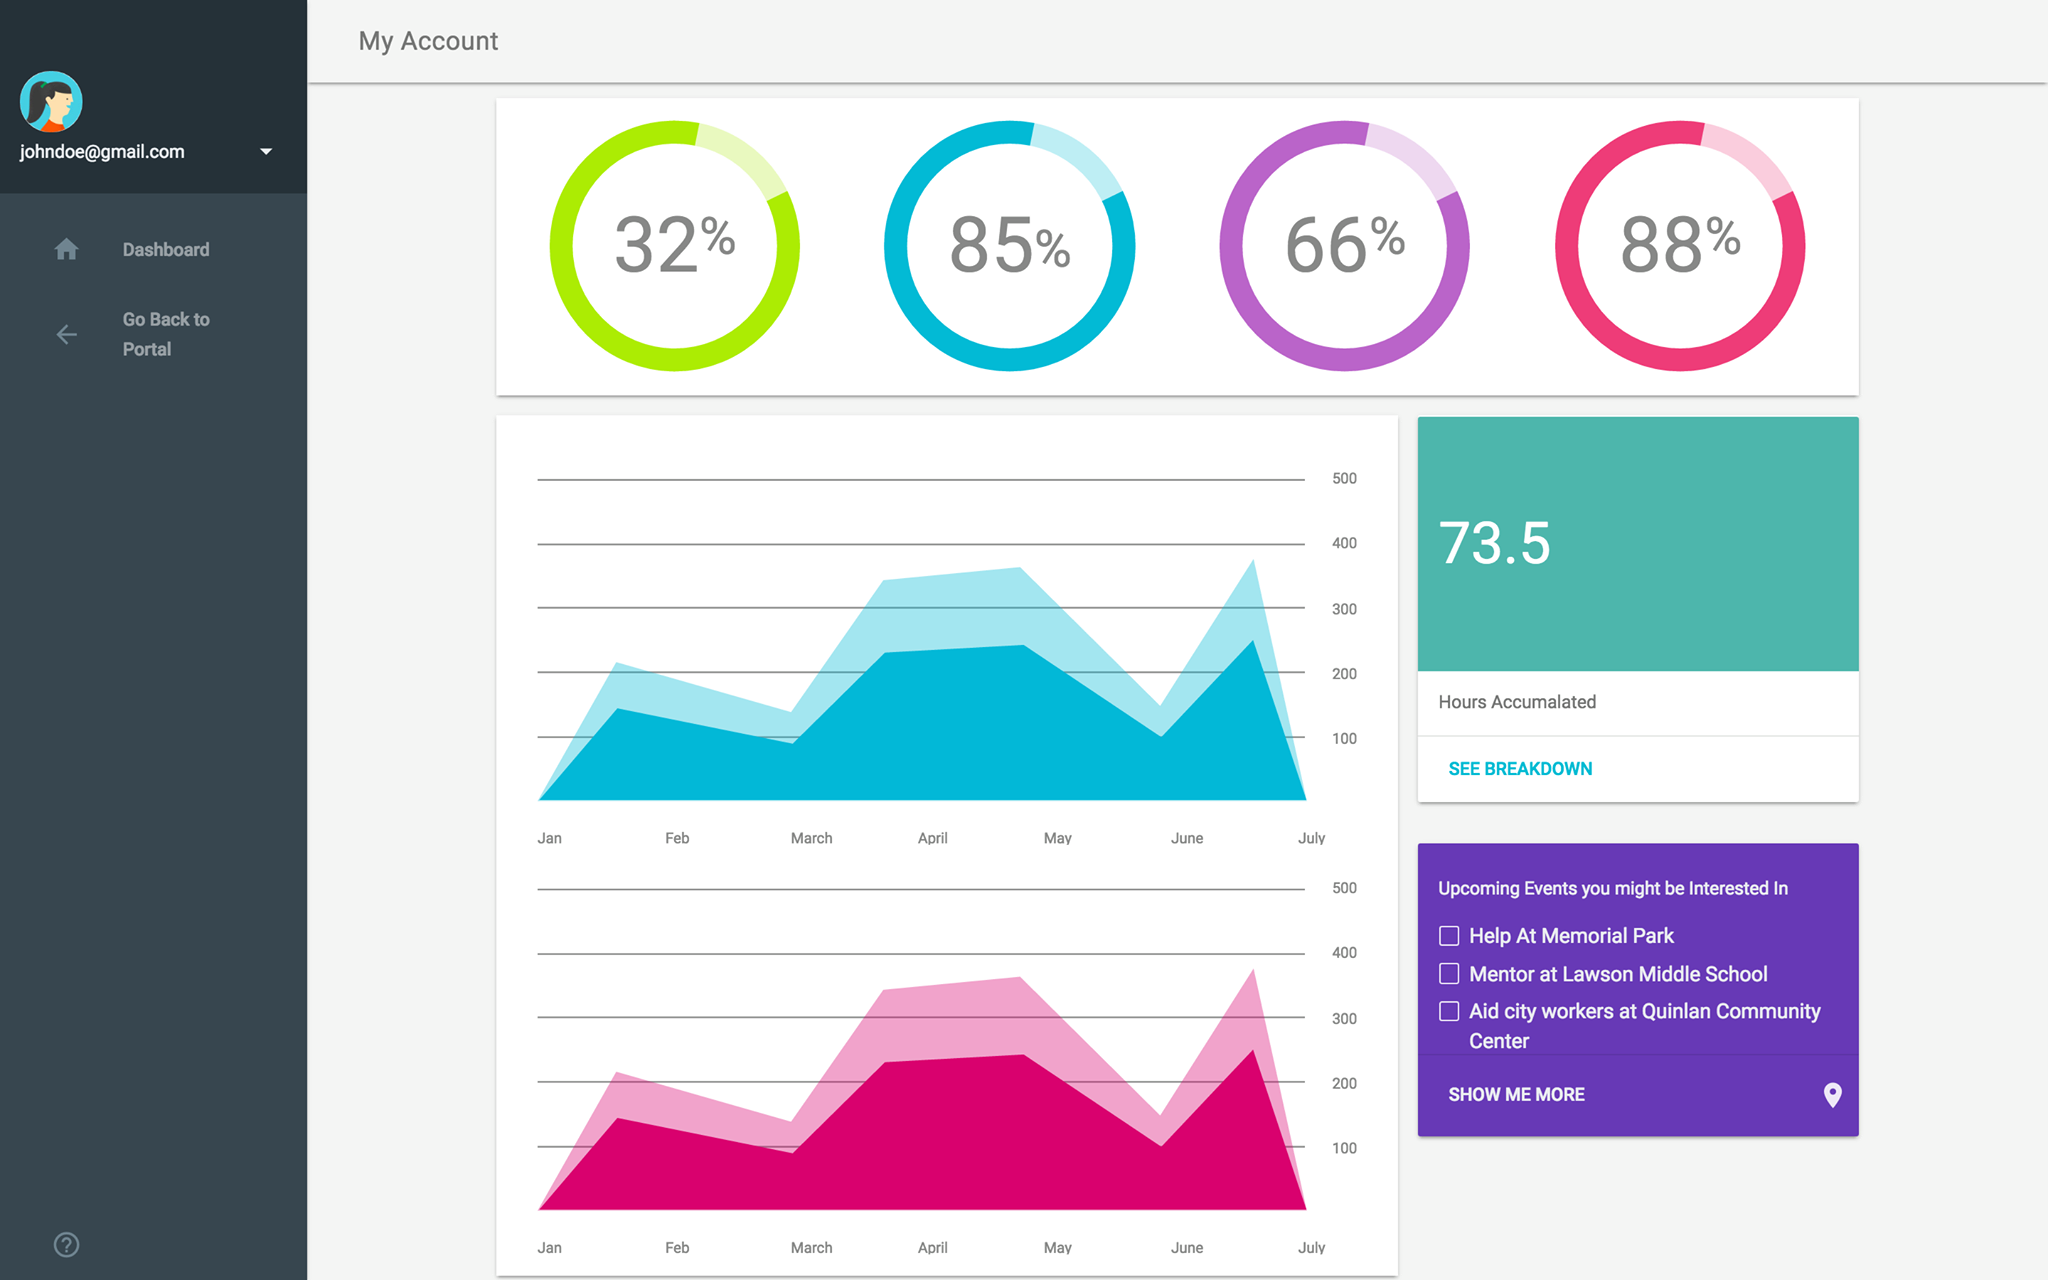2048x1280 pixels.
Task: Click the user avatar picture
Action: pyautogui.click(x=51, y=102)
